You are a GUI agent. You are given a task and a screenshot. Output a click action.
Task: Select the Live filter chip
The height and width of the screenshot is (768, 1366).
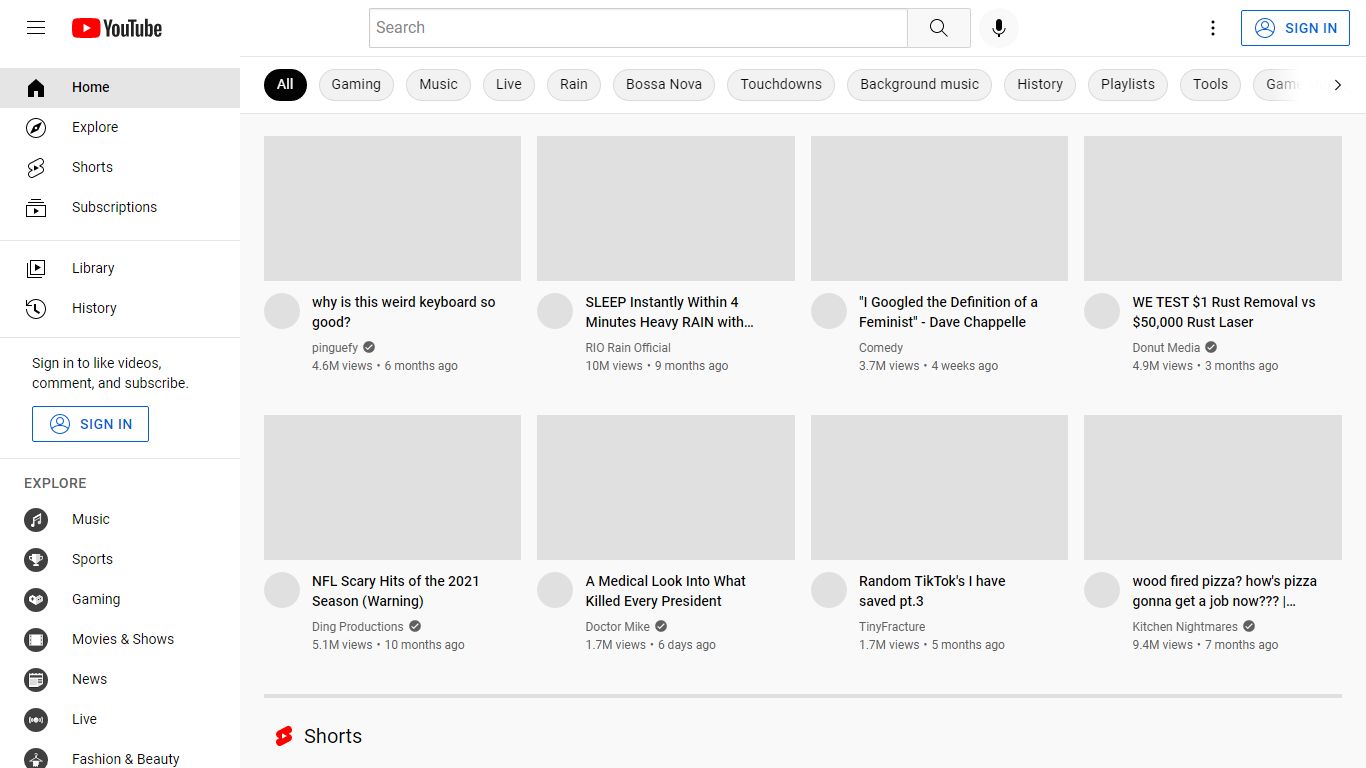coord(509,85)
